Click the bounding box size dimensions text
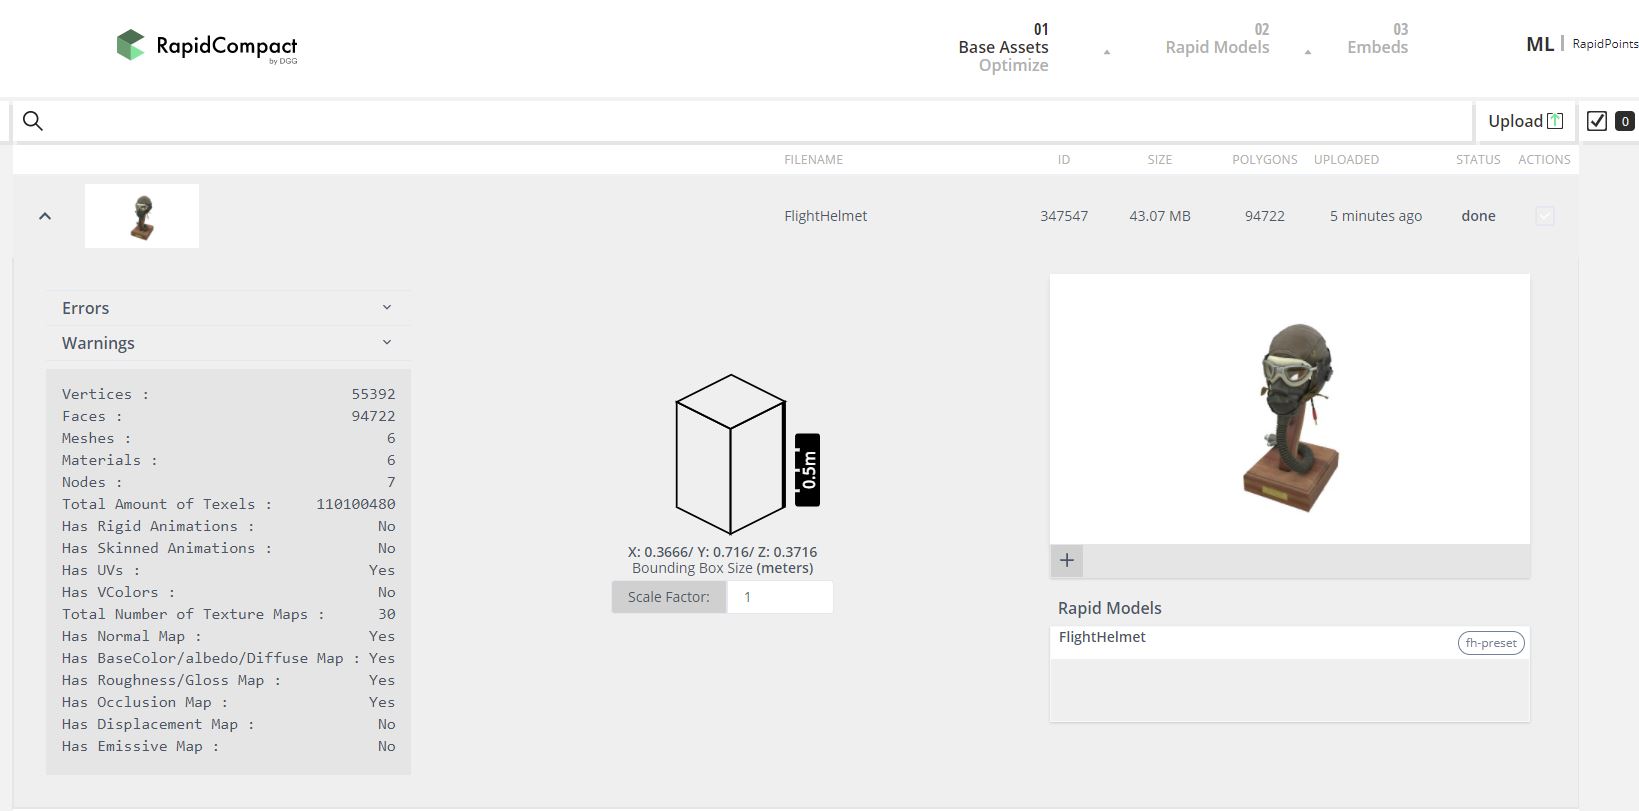 click(722, 552)
